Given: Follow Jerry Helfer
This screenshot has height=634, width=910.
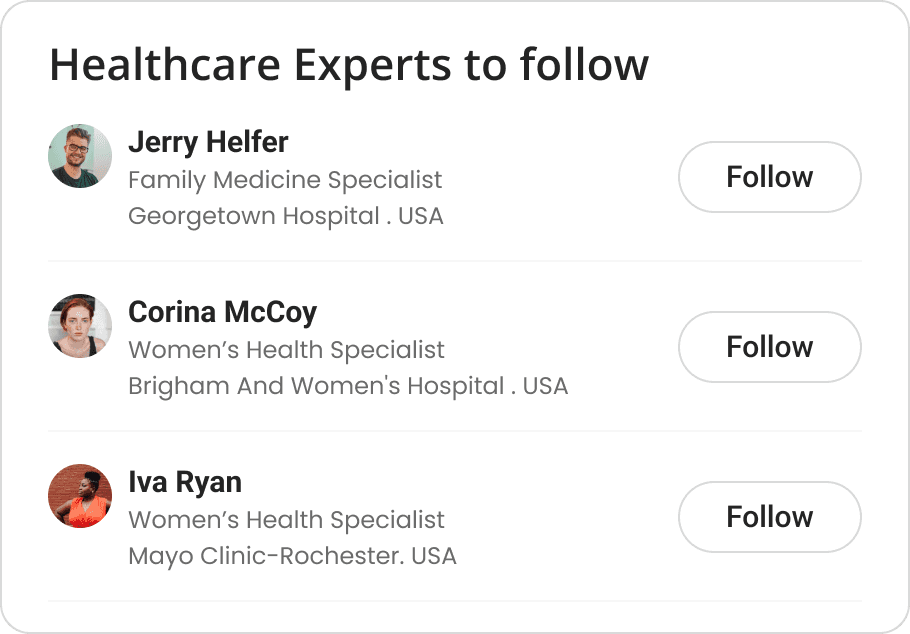Looking at the screenshot, I should coord(769,177).
